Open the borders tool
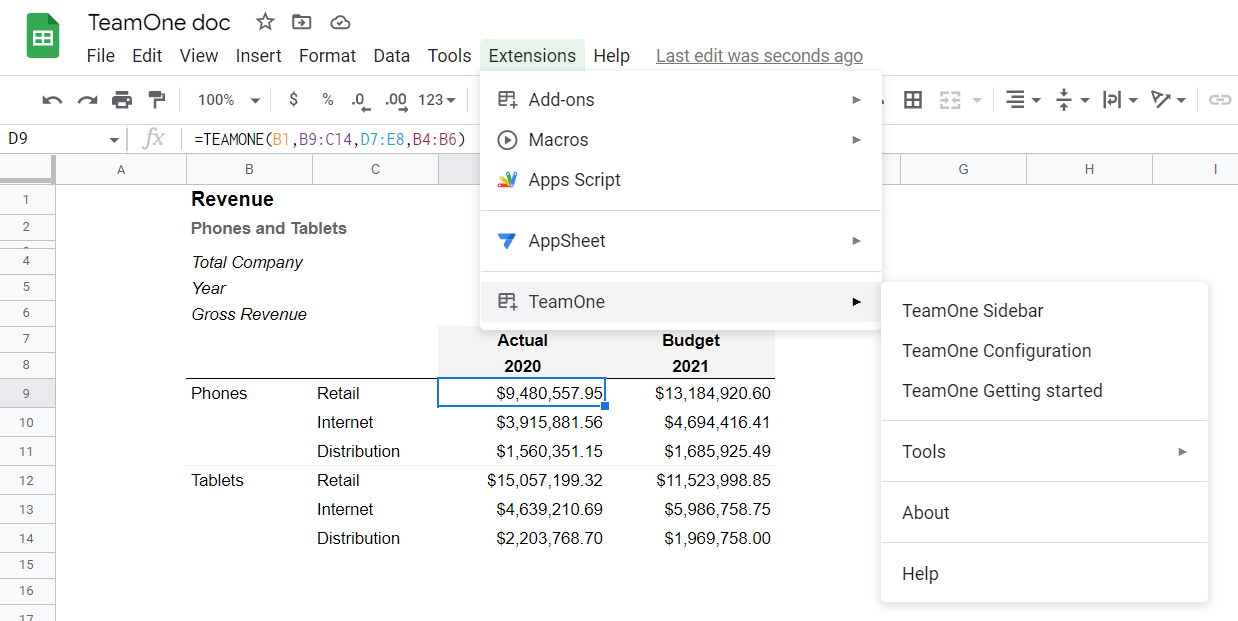This screenshot has height=621, width=1238. click(912, 100)
